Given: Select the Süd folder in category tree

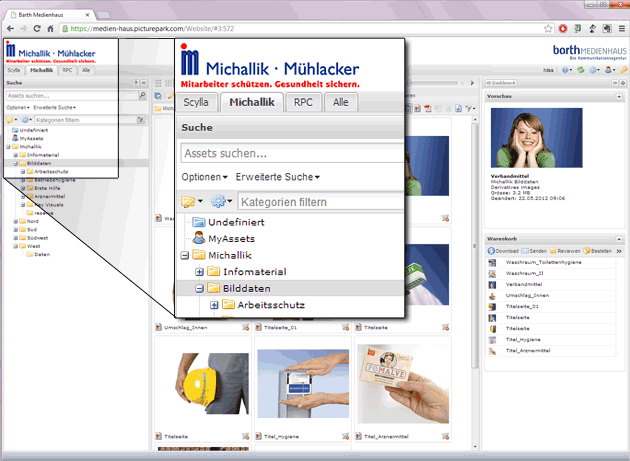Looking at the screenshot, I should pos(29,229).
